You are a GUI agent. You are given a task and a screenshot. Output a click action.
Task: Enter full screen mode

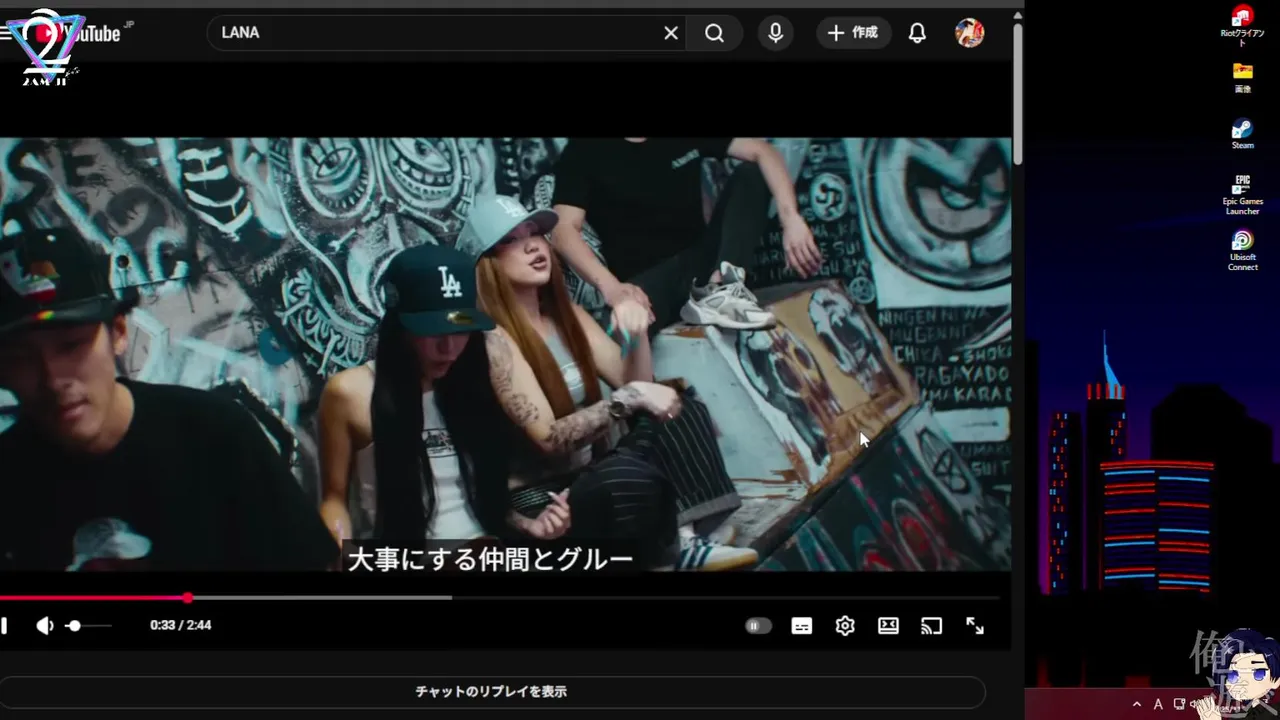pos(975,626)
